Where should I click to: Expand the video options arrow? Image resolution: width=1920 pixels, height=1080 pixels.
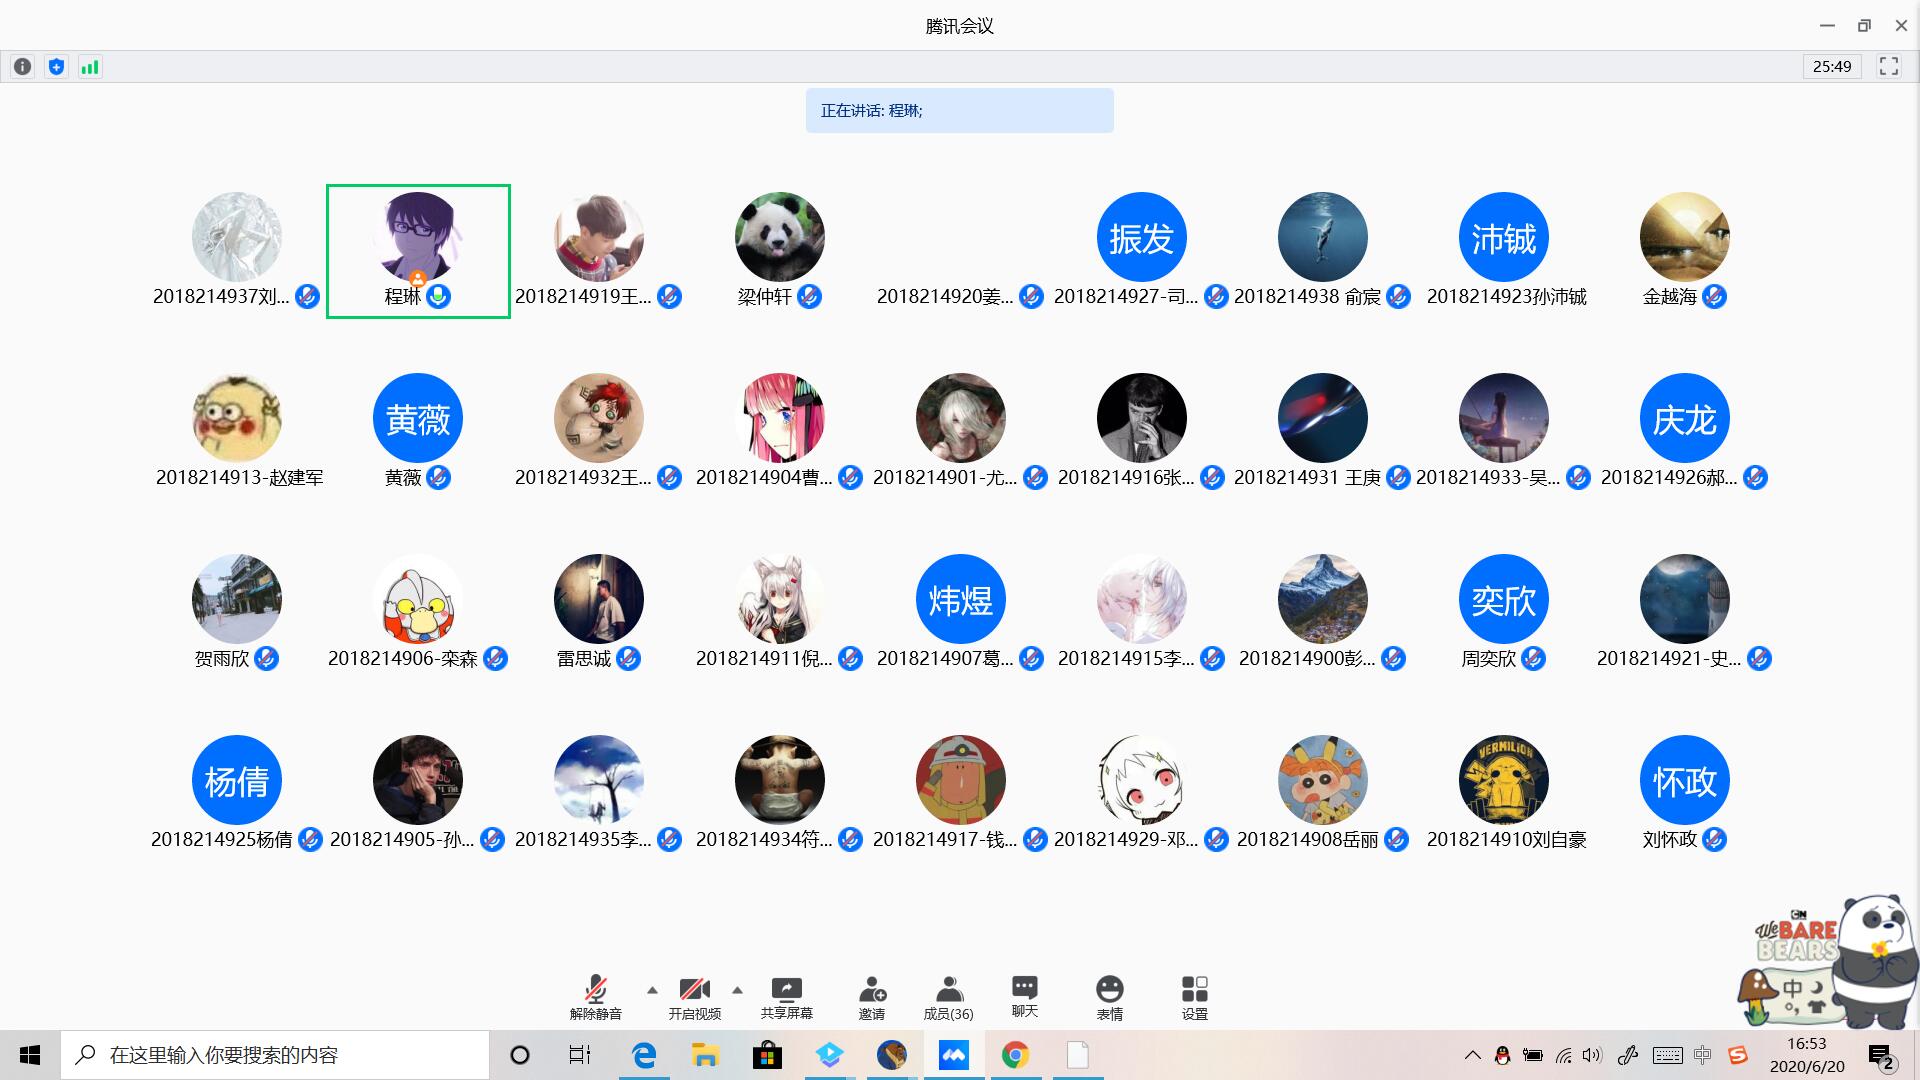coord(737,990)
